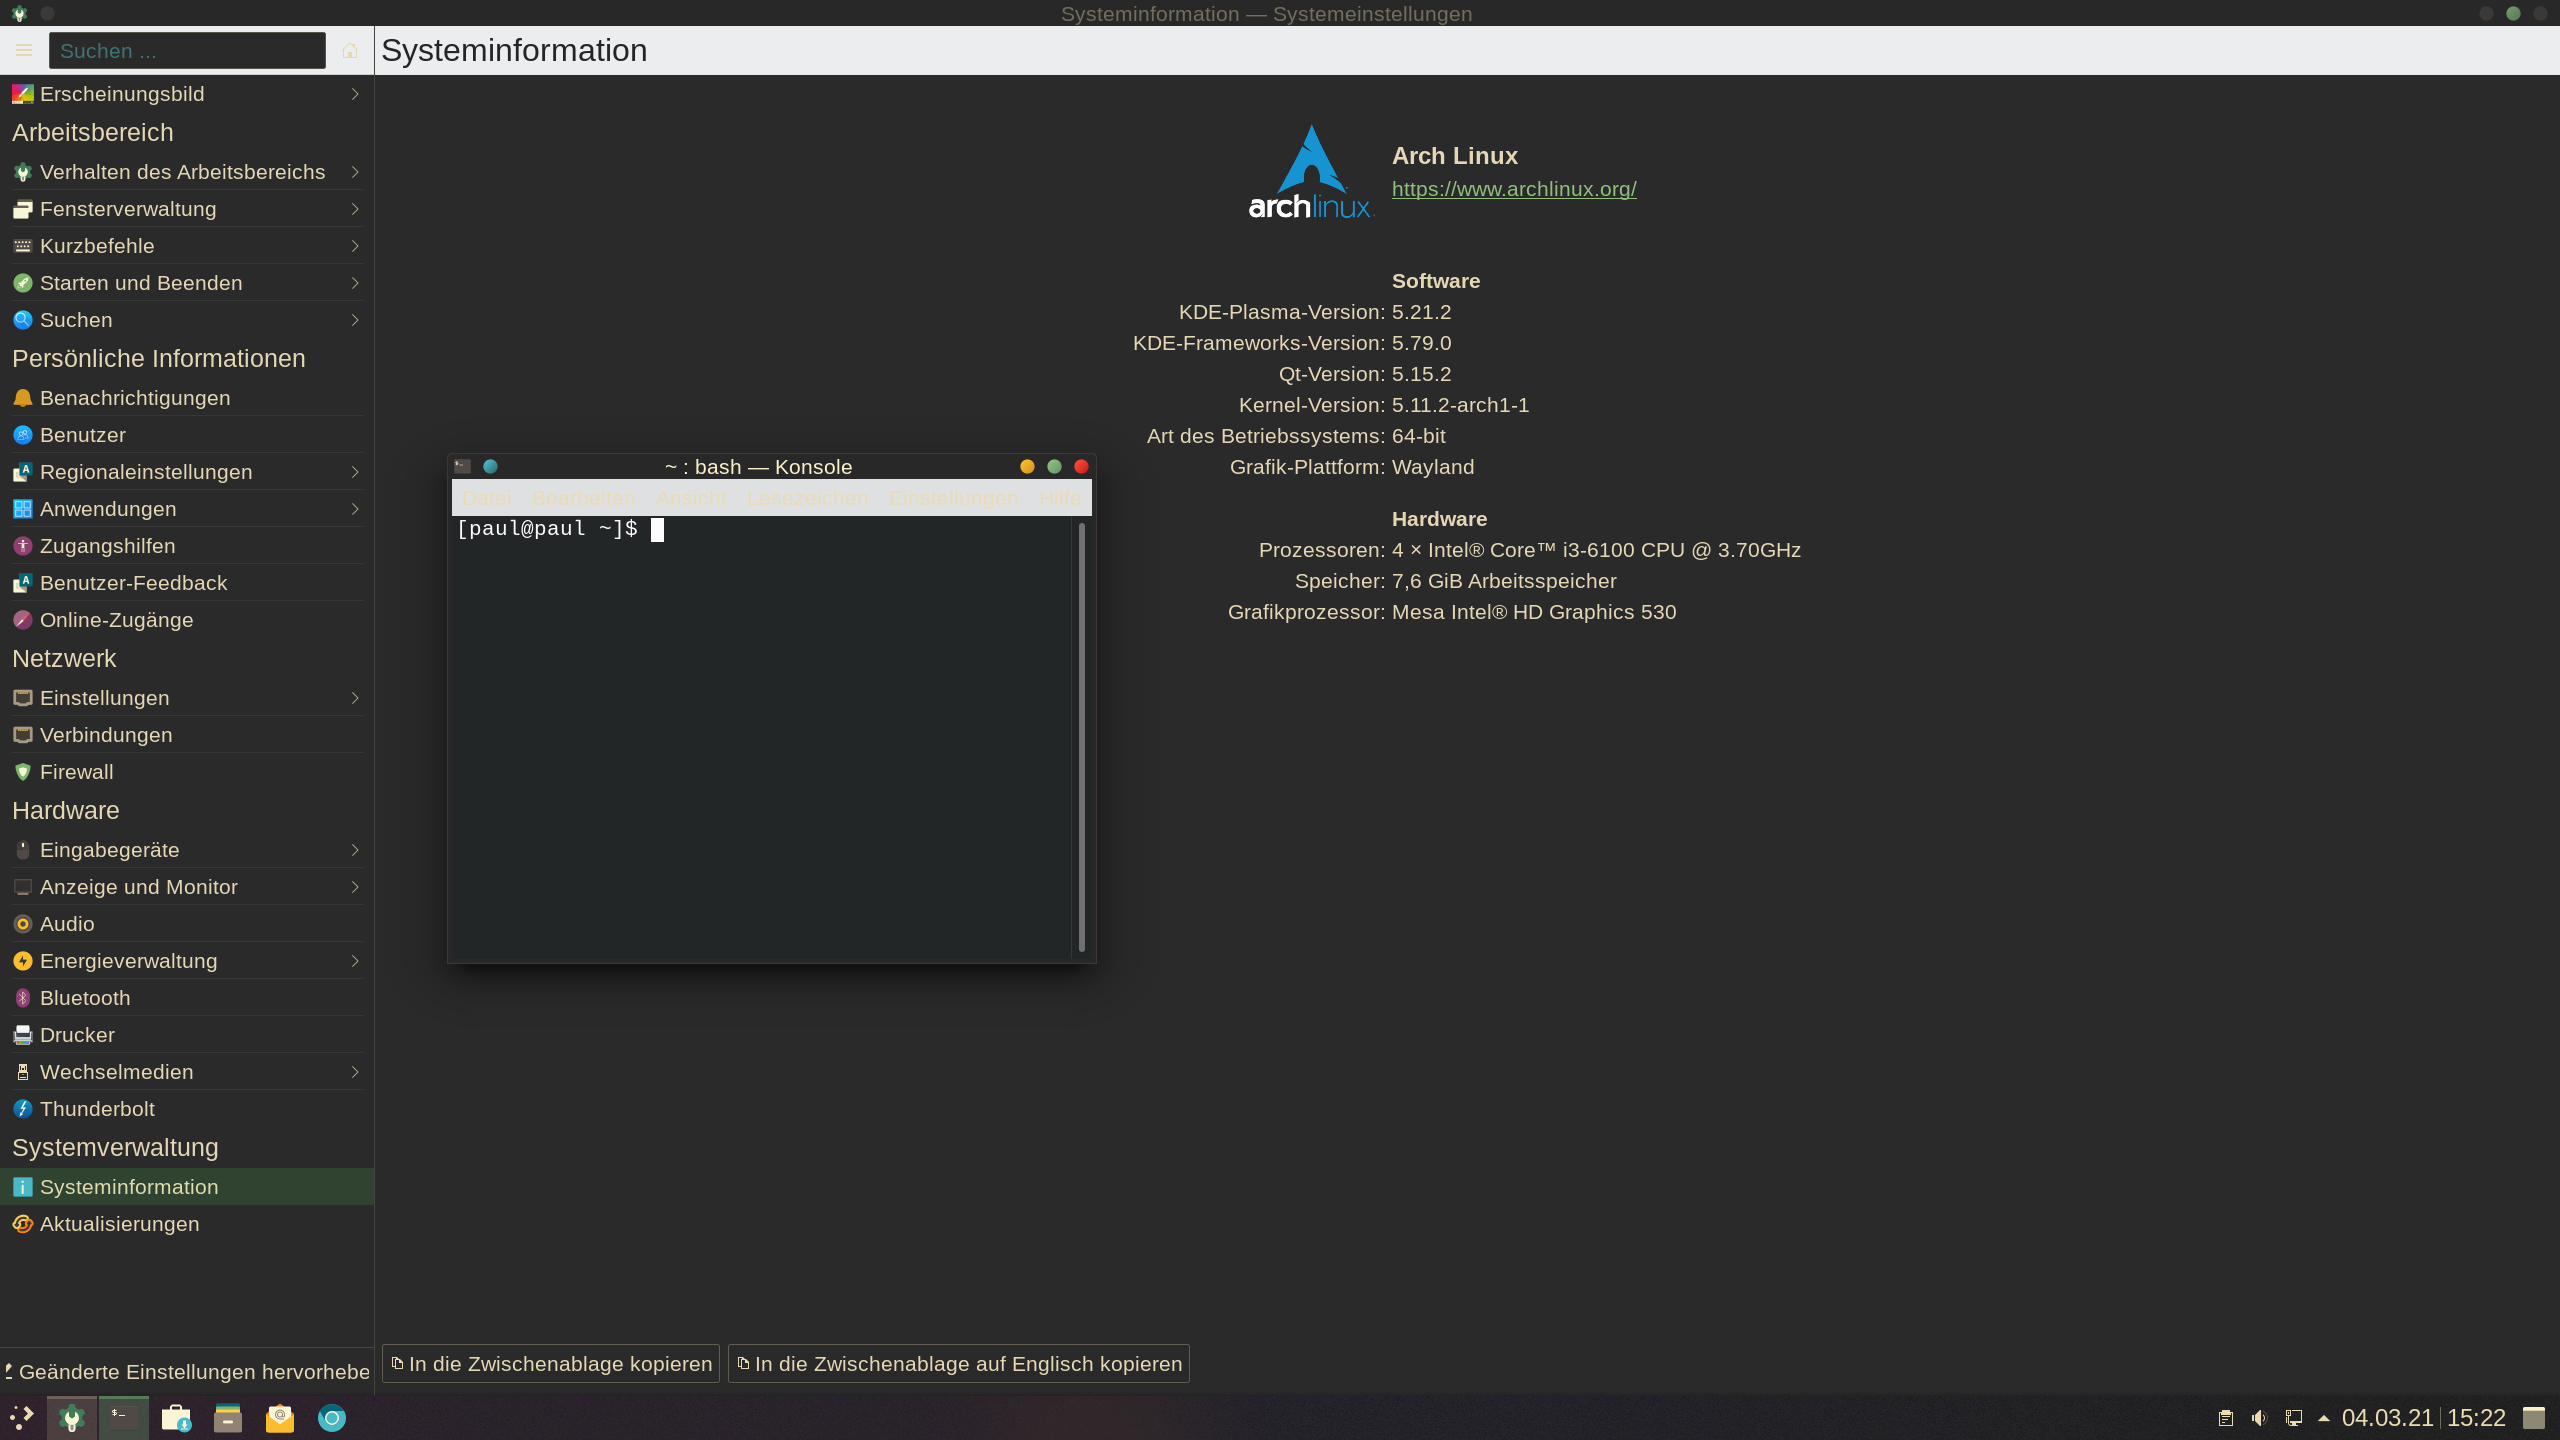Open the Einstellungen menu in Konsole
The width and height of the screenshot is (2560, 1440).
[x=953, y=498]
